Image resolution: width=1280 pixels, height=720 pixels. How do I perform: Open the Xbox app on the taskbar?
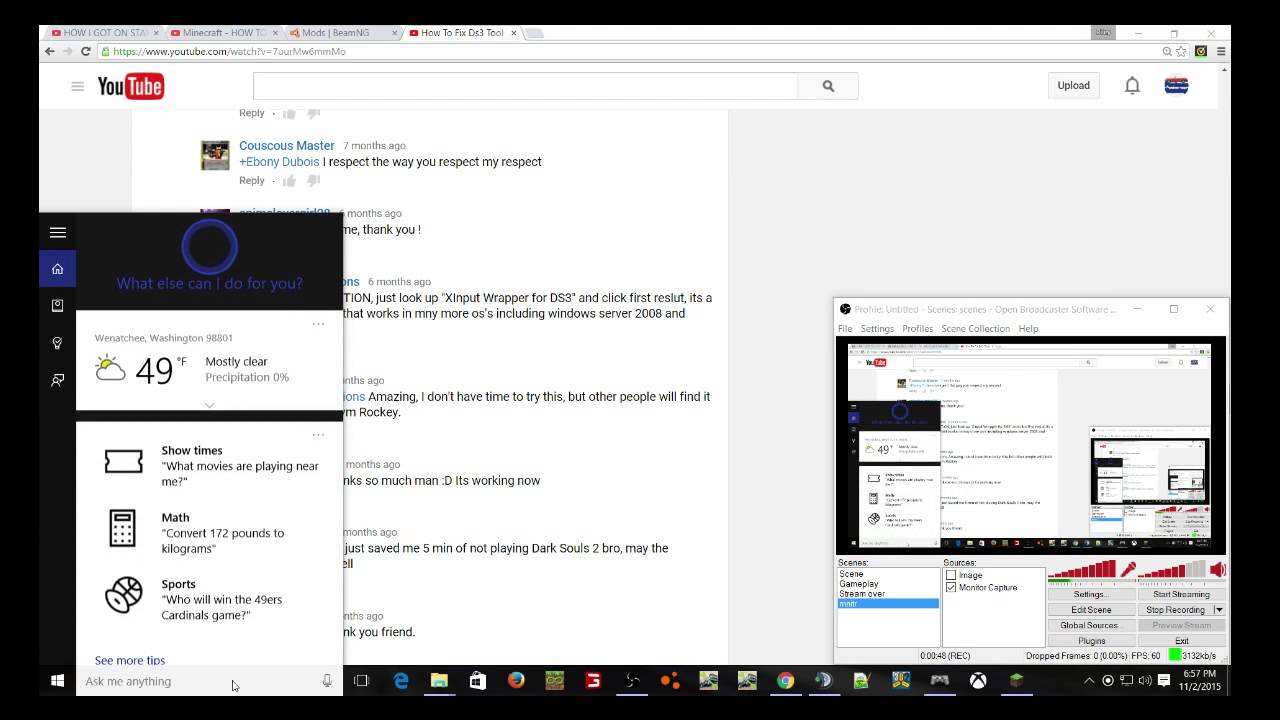click(978, 681)
